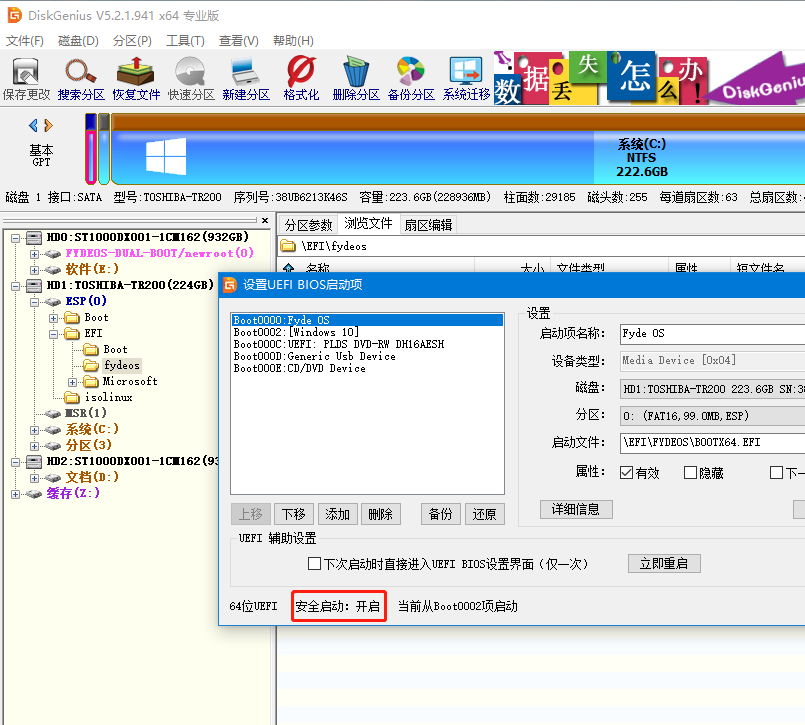
Task: Go to next disk with right arrow
Action: pos(48,125)
